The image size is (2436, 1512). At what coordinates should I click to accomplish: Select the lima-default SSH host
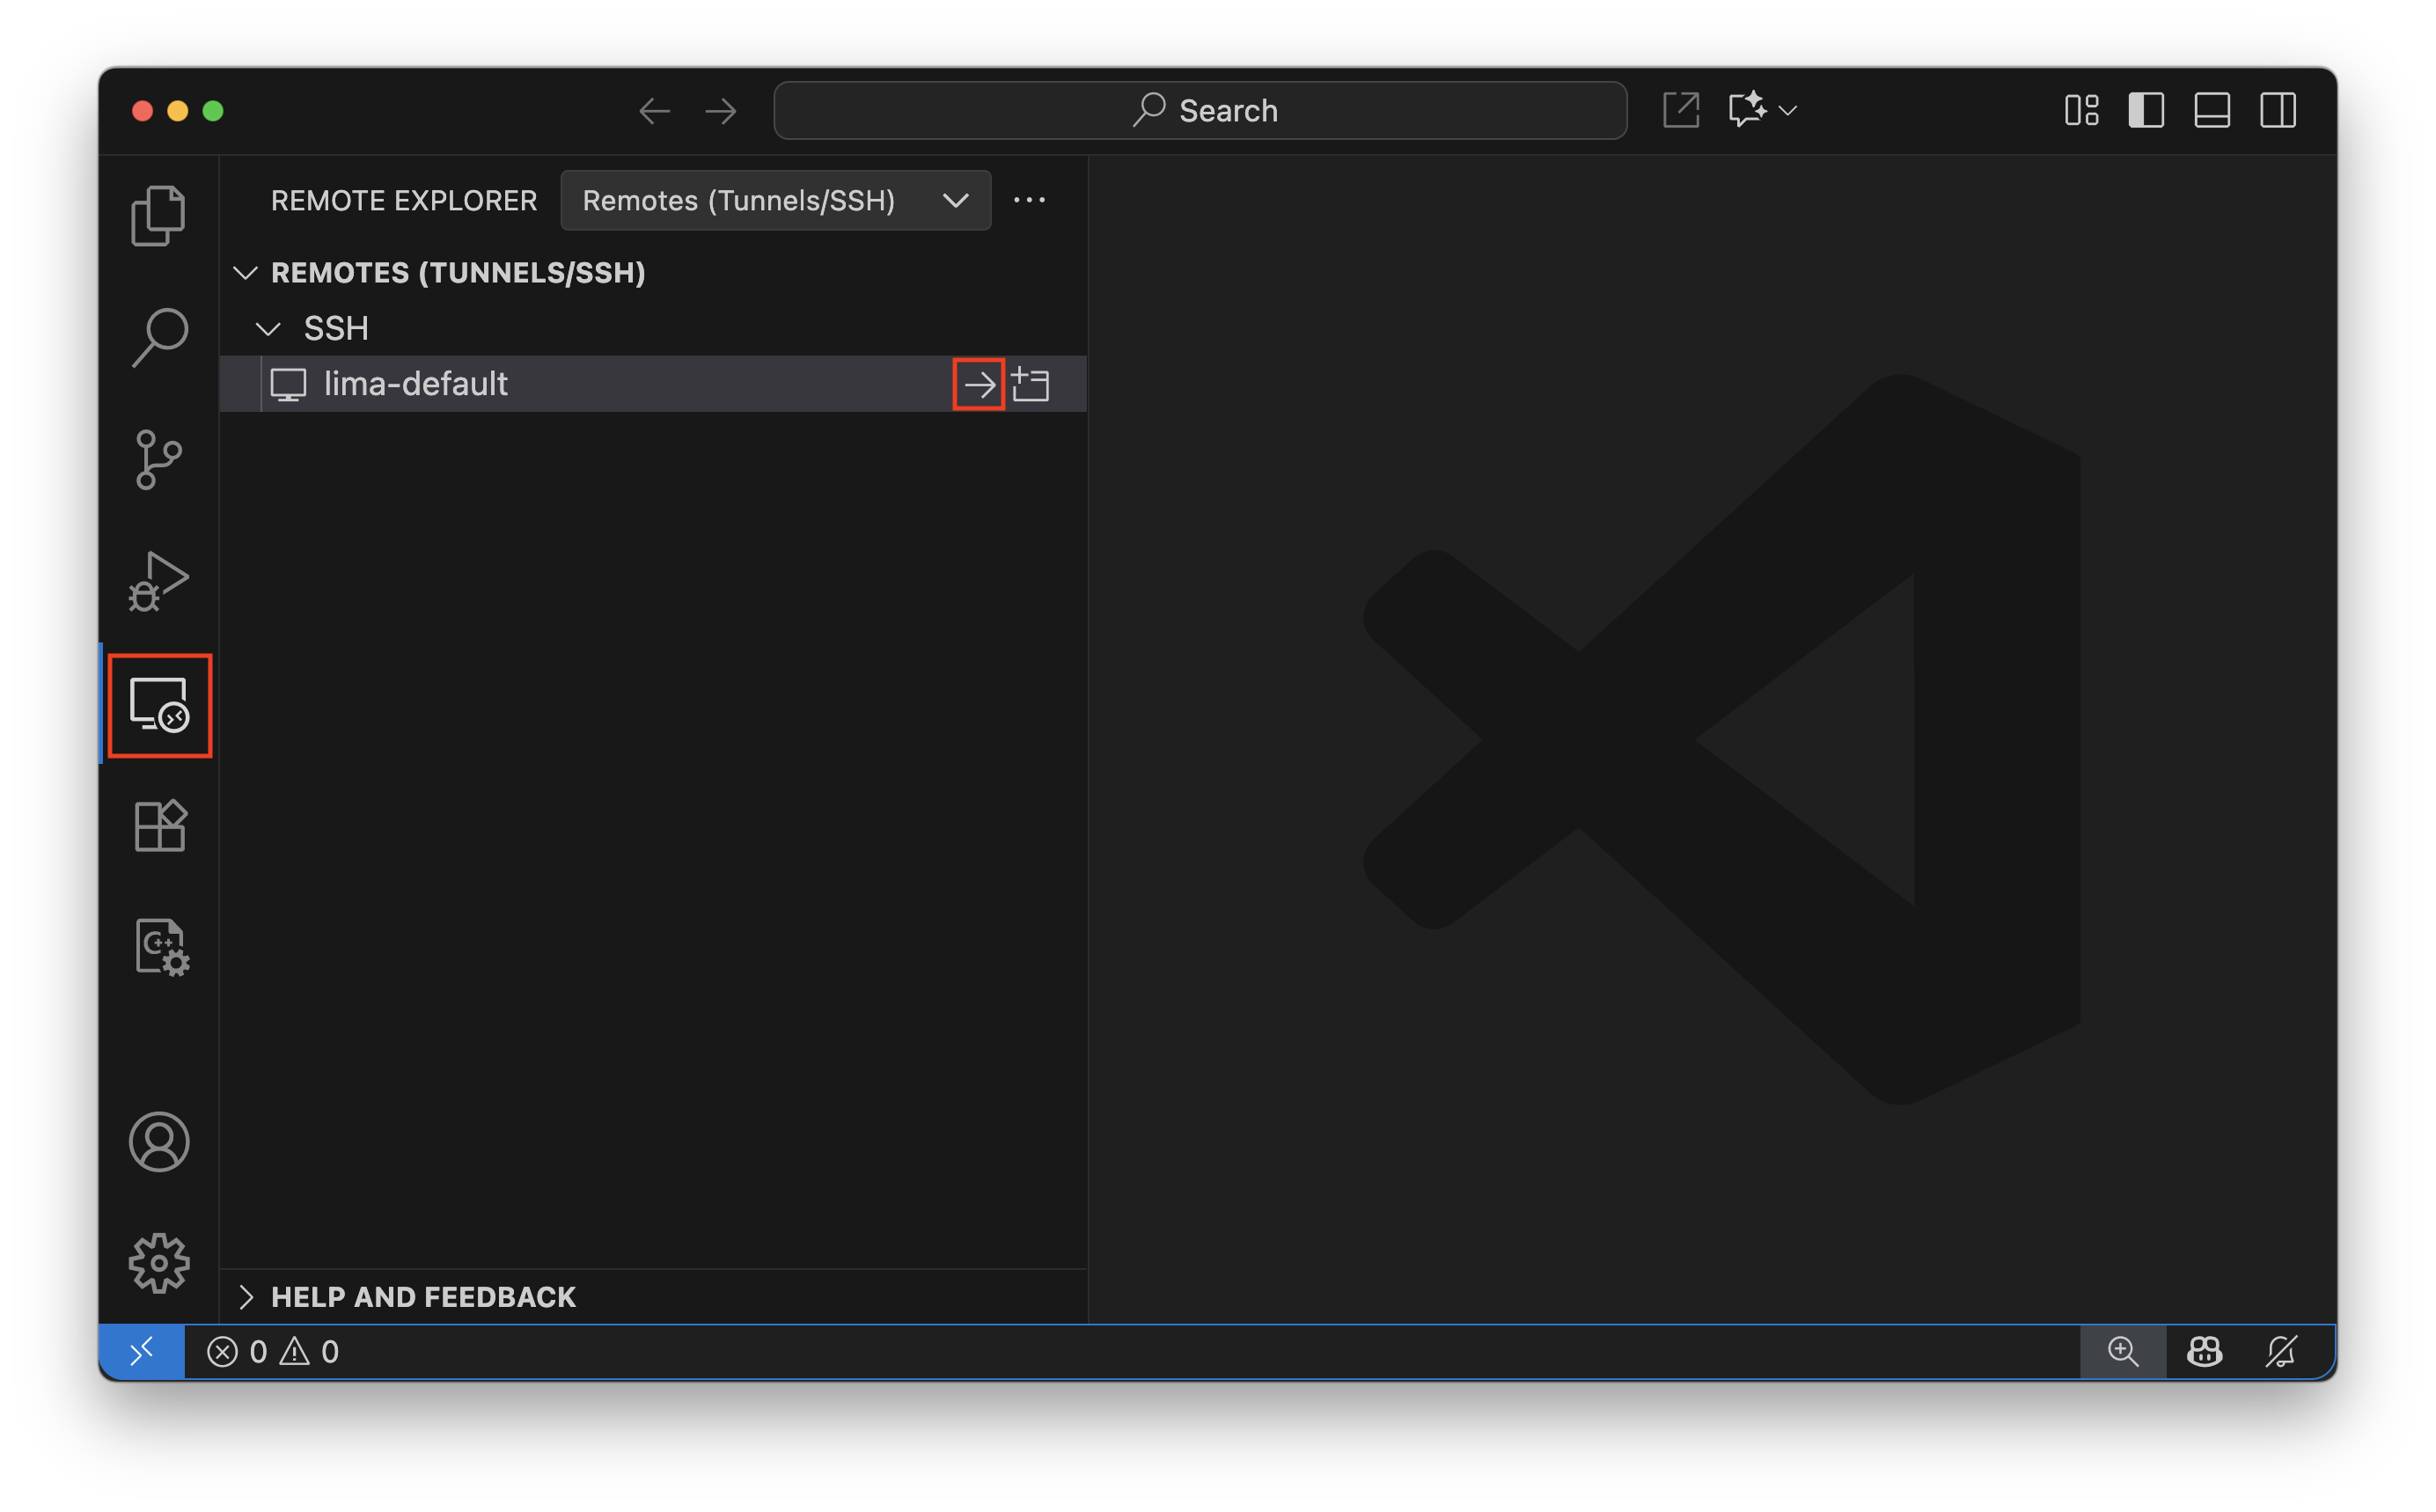point(415,384)
